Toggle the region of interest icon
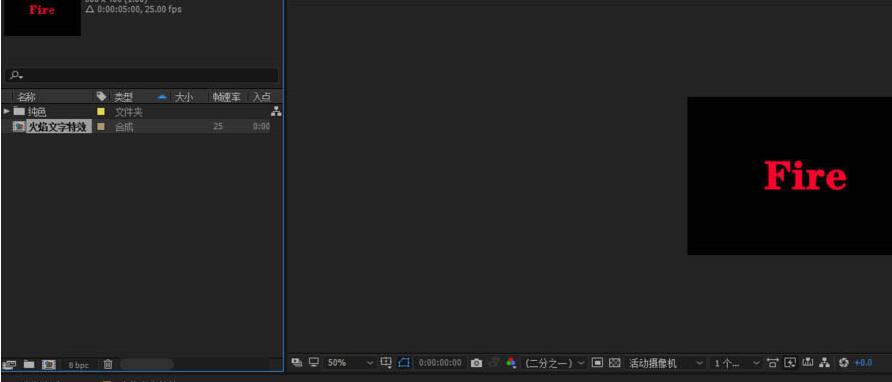The image size is (892, 382). tap(597, 363)
